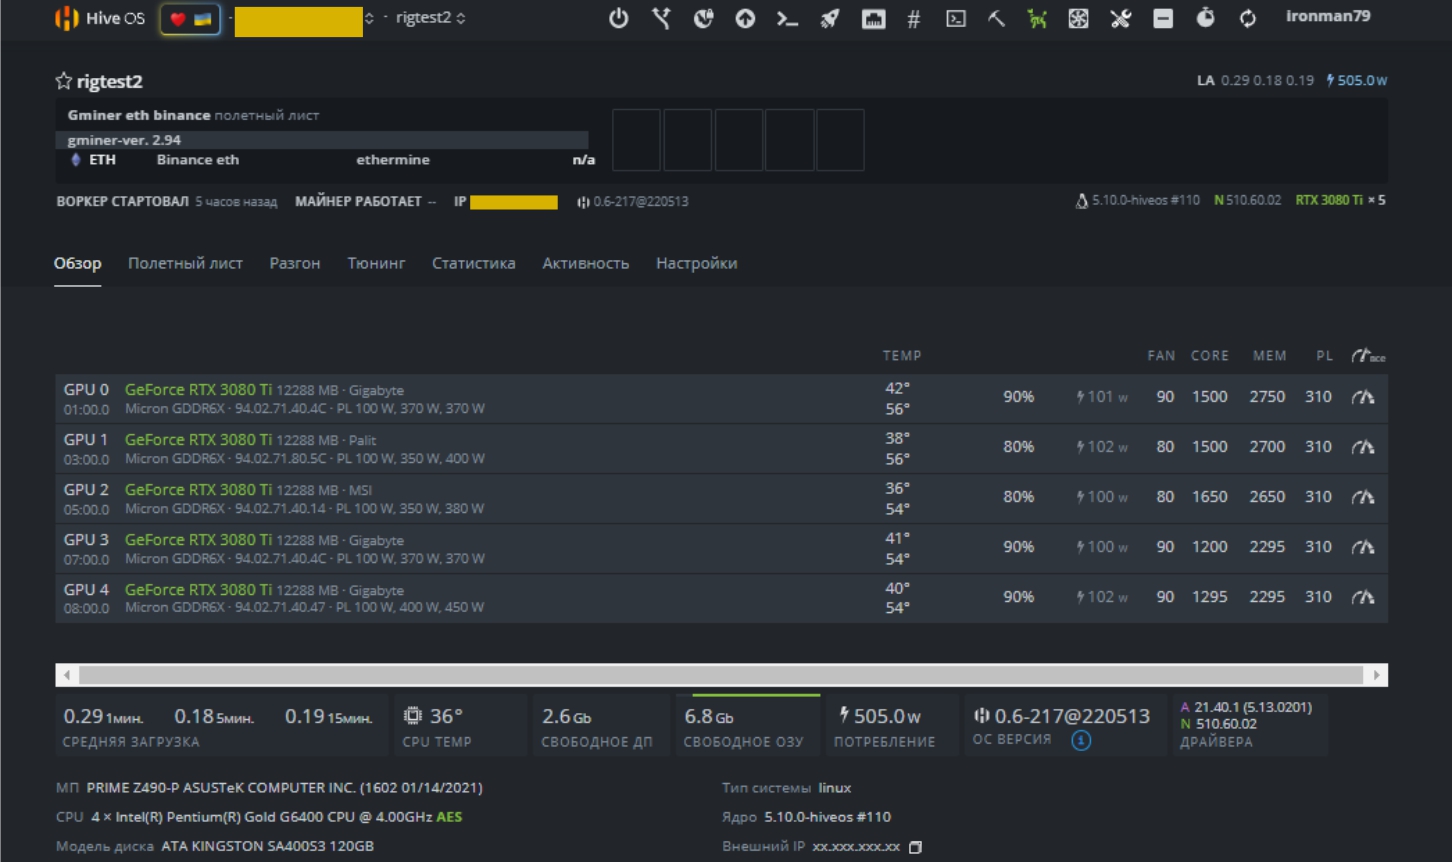1453x862 pixels.
Task: Click GPU 4 core clock value 1295
Action: [1209, 597]
